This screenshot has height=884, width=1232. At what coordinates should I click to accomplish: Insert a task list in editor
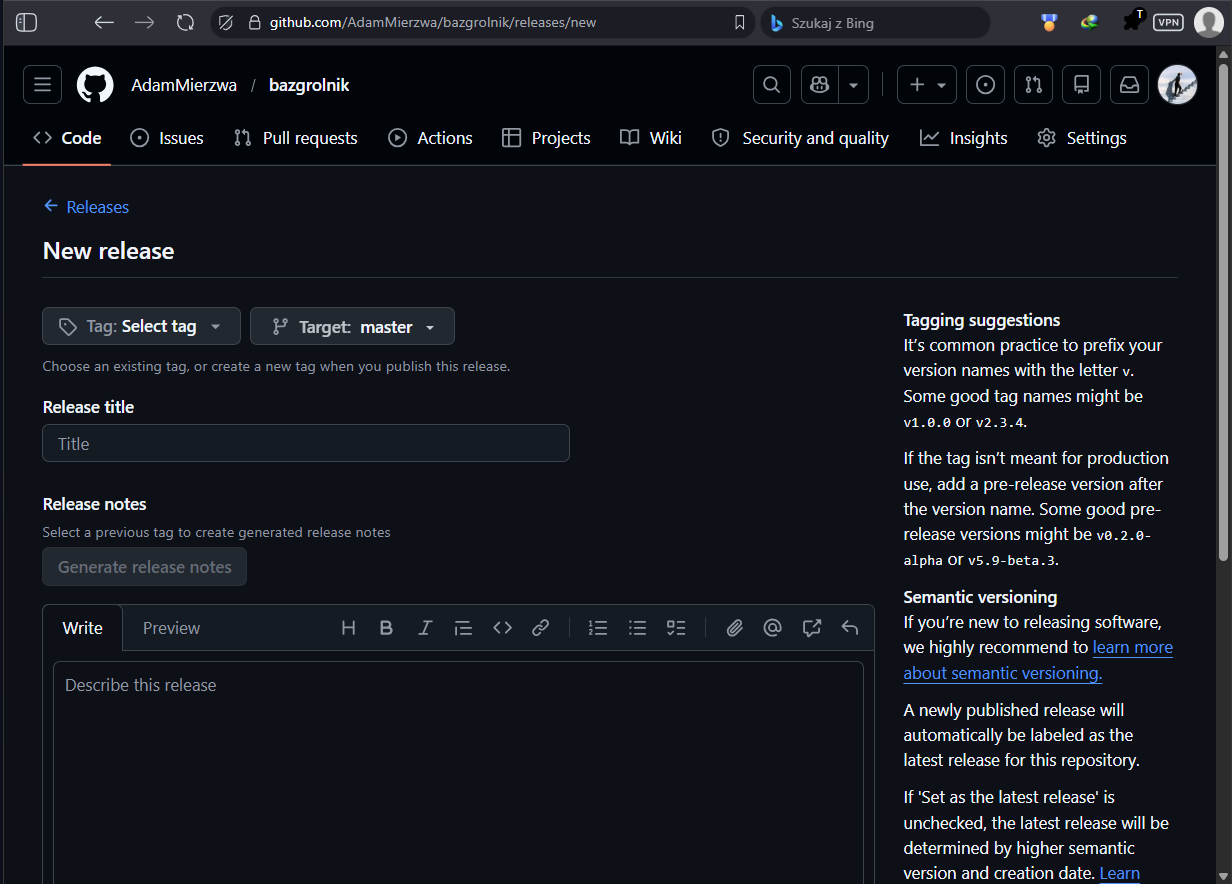(676, 628)
